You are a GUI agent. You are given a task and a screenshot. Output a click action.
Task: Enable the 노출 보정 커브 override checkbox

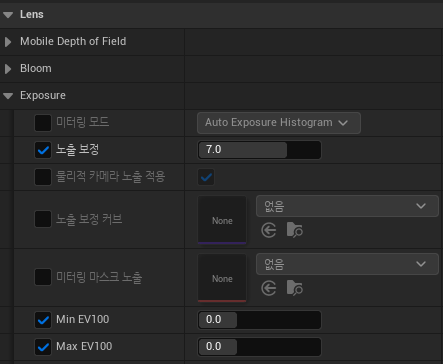click(43, 219)
